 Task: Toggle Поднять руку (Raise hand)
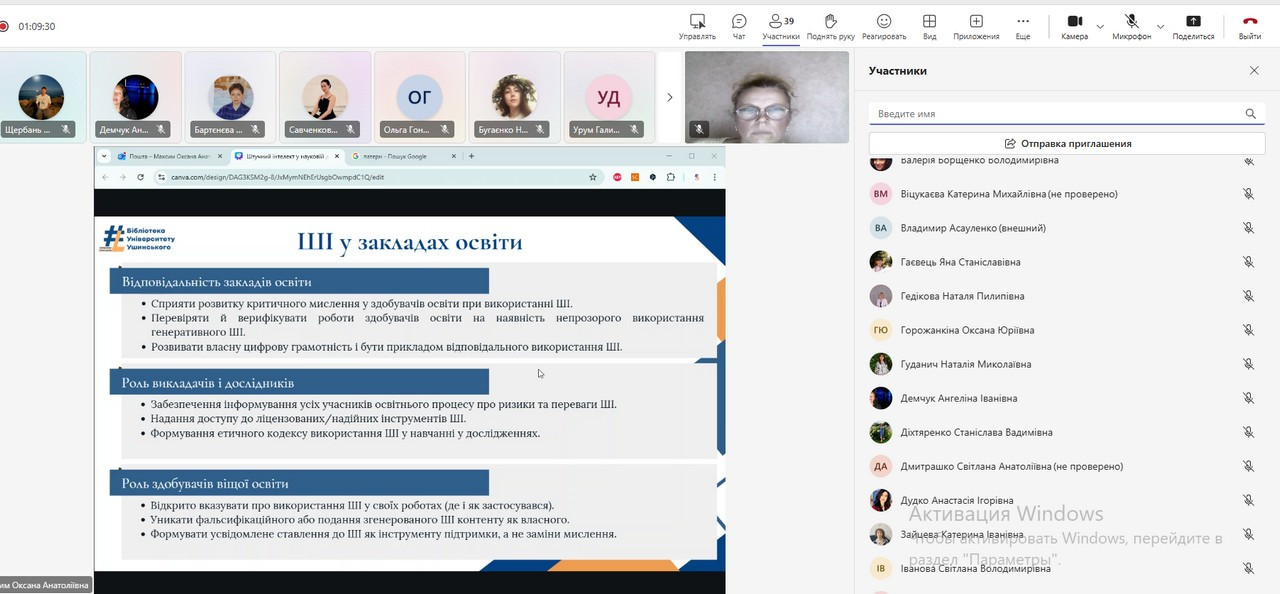pyautogui.click(x=830, y=26)
